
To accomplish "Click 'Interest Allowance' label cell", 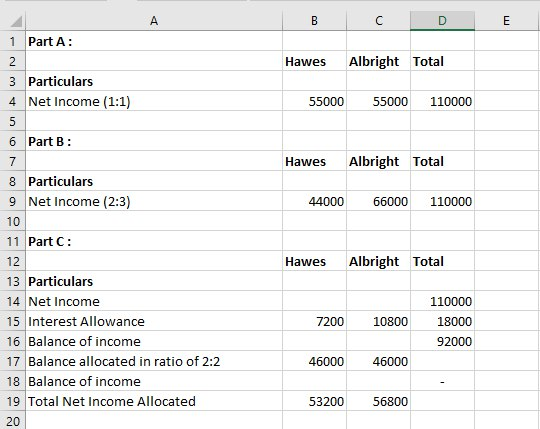I will tap(154, 321).
